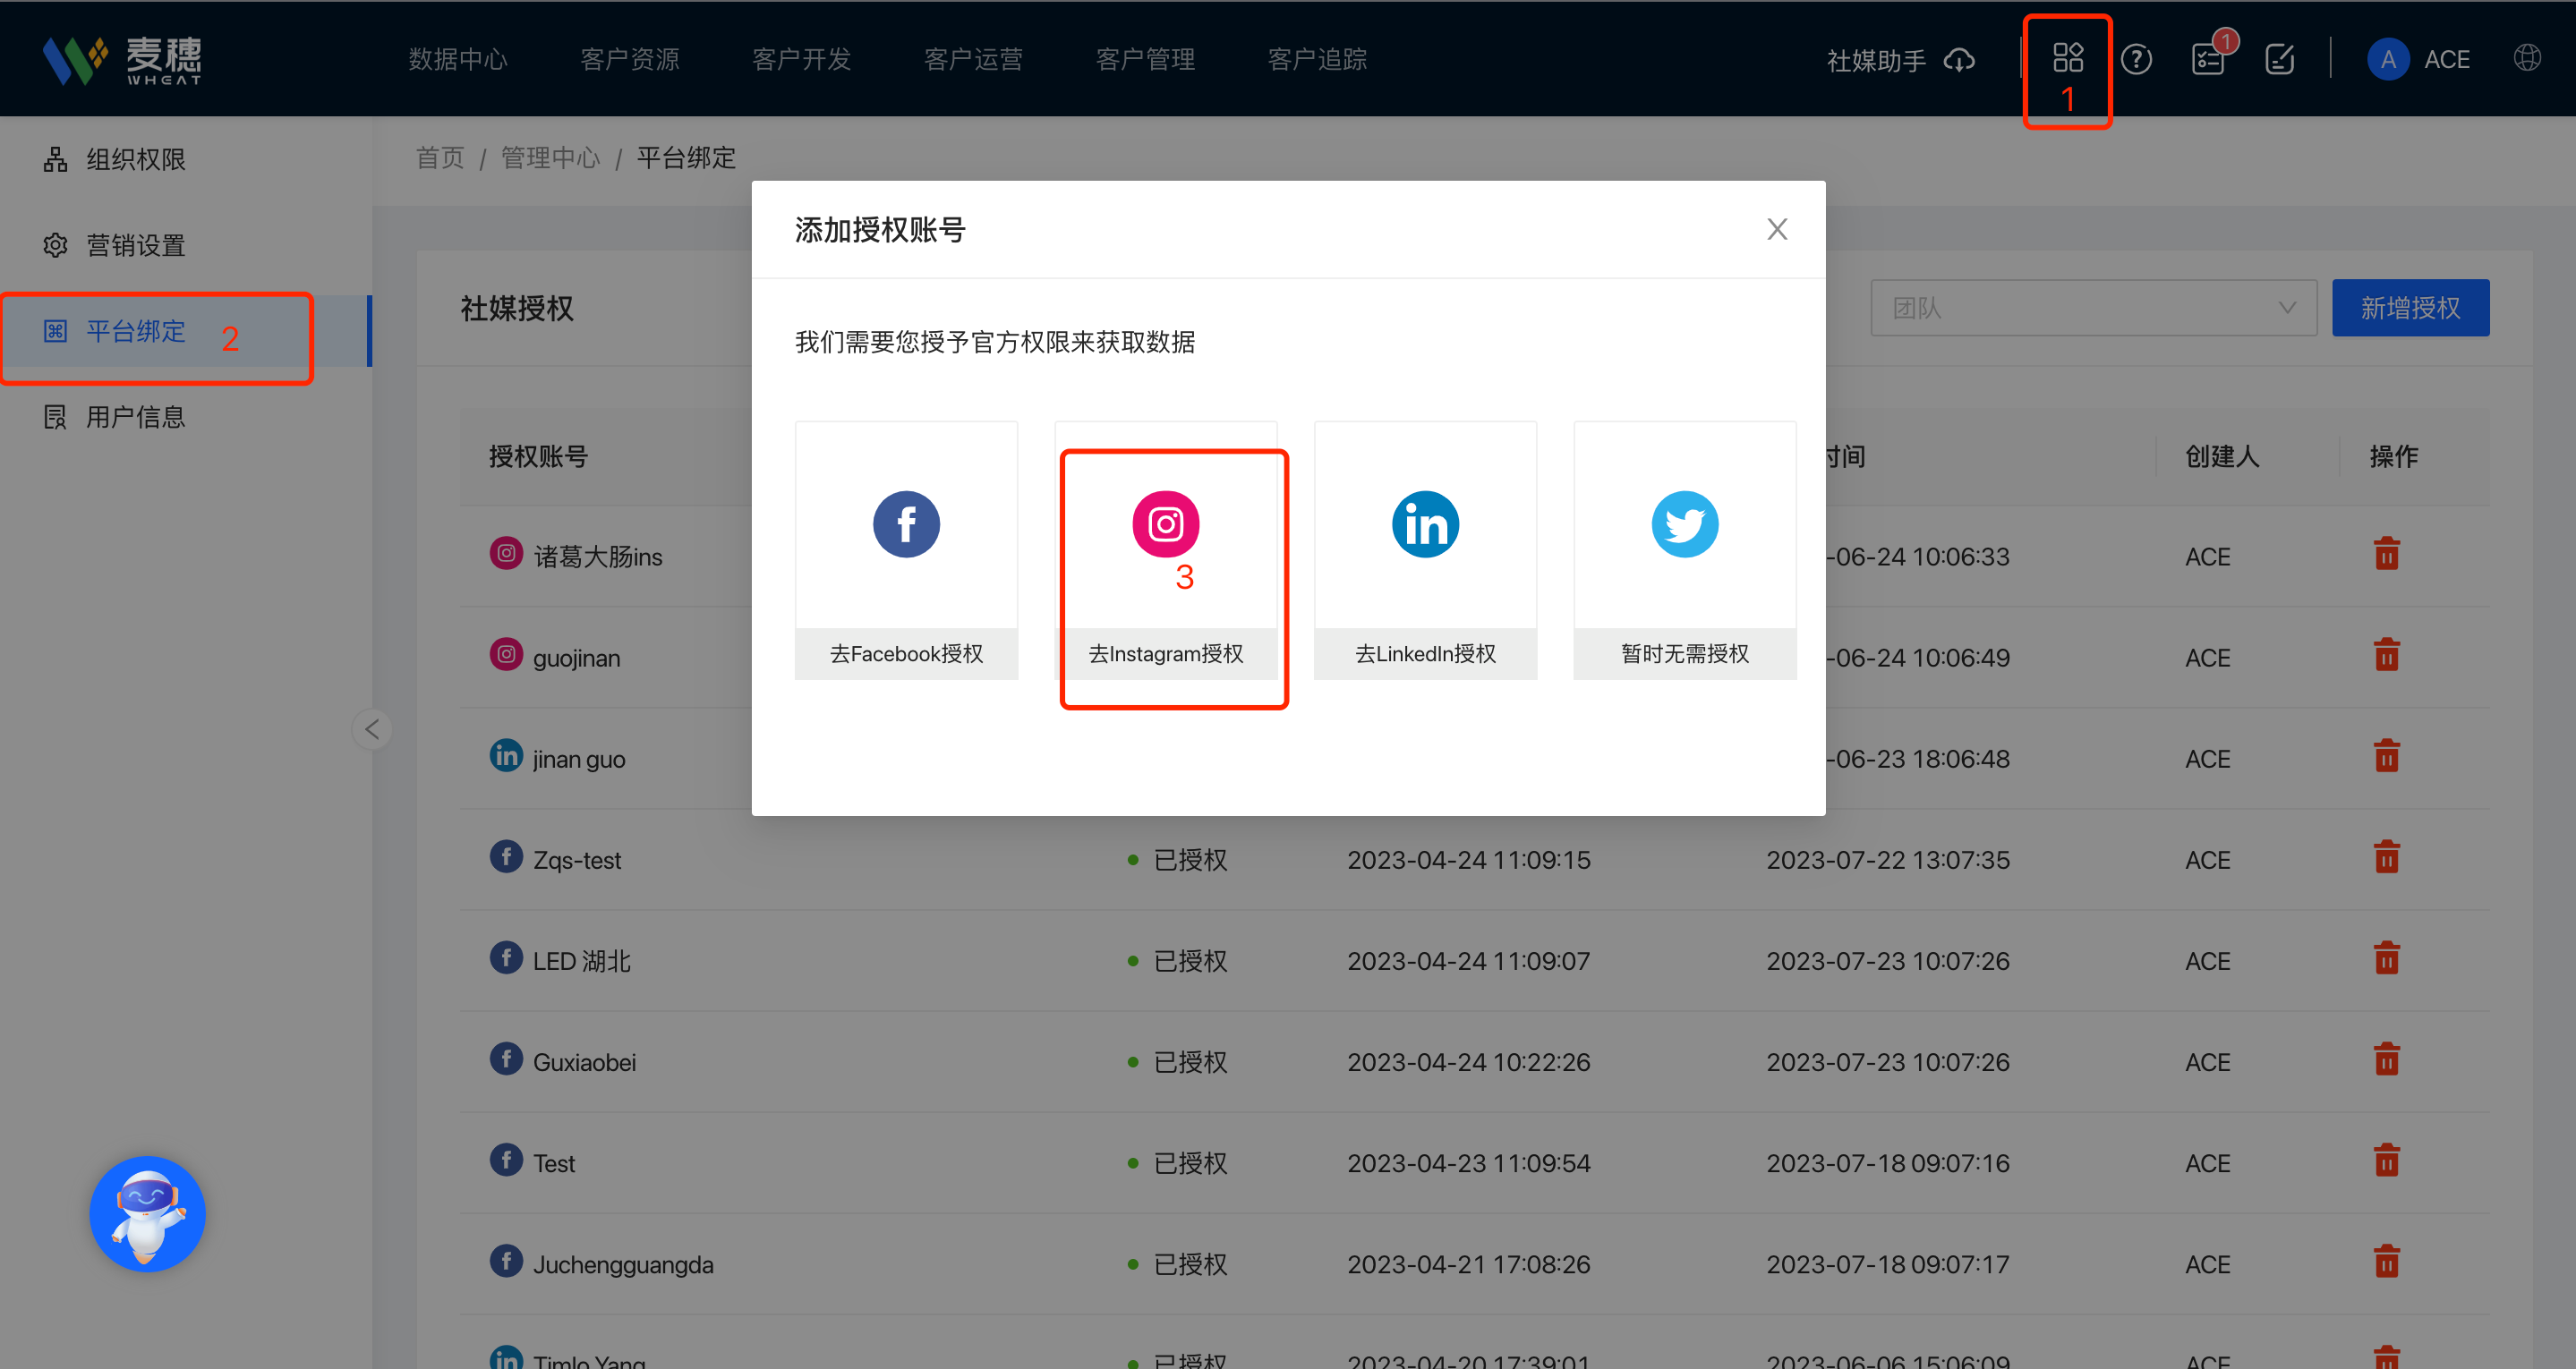This screenshot has height=1369, width=2576.
Task: Click the Juchengguangda account name
Action: pyautogui.click(x=623, y=1264)
